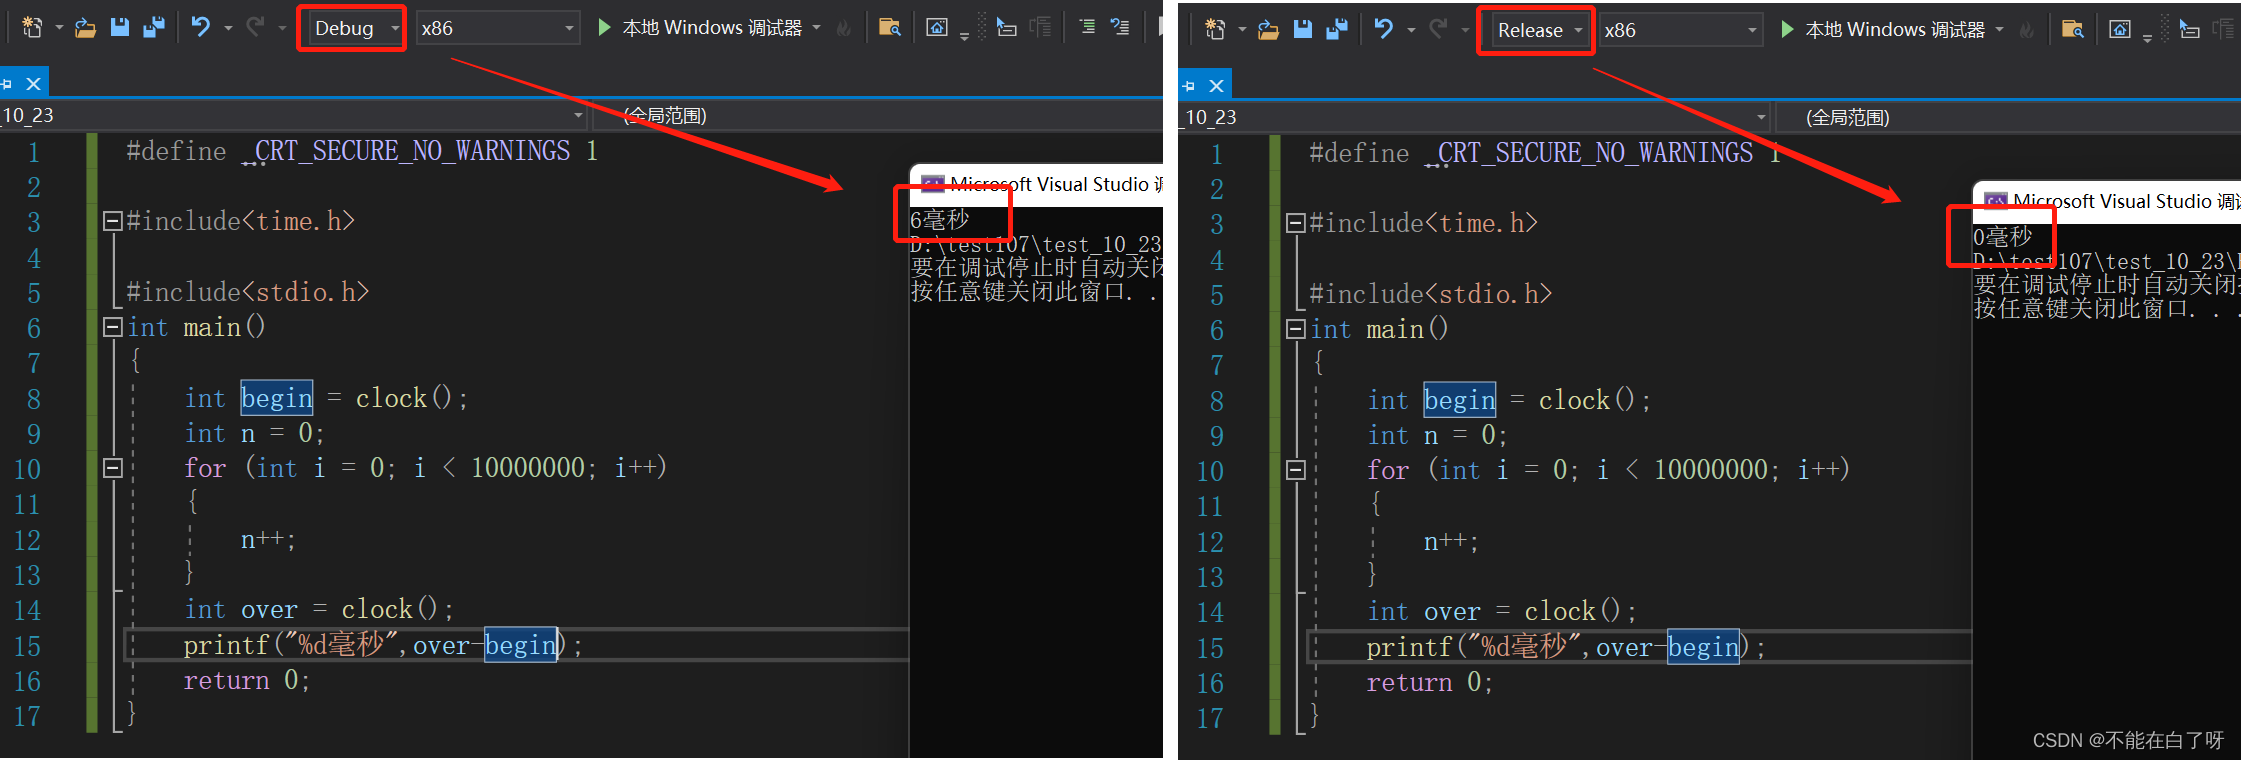The height and width of the screenshot is (760, 2241).
Task: Click the Redo arrow in the Release window
Action: pos(1439,29)
